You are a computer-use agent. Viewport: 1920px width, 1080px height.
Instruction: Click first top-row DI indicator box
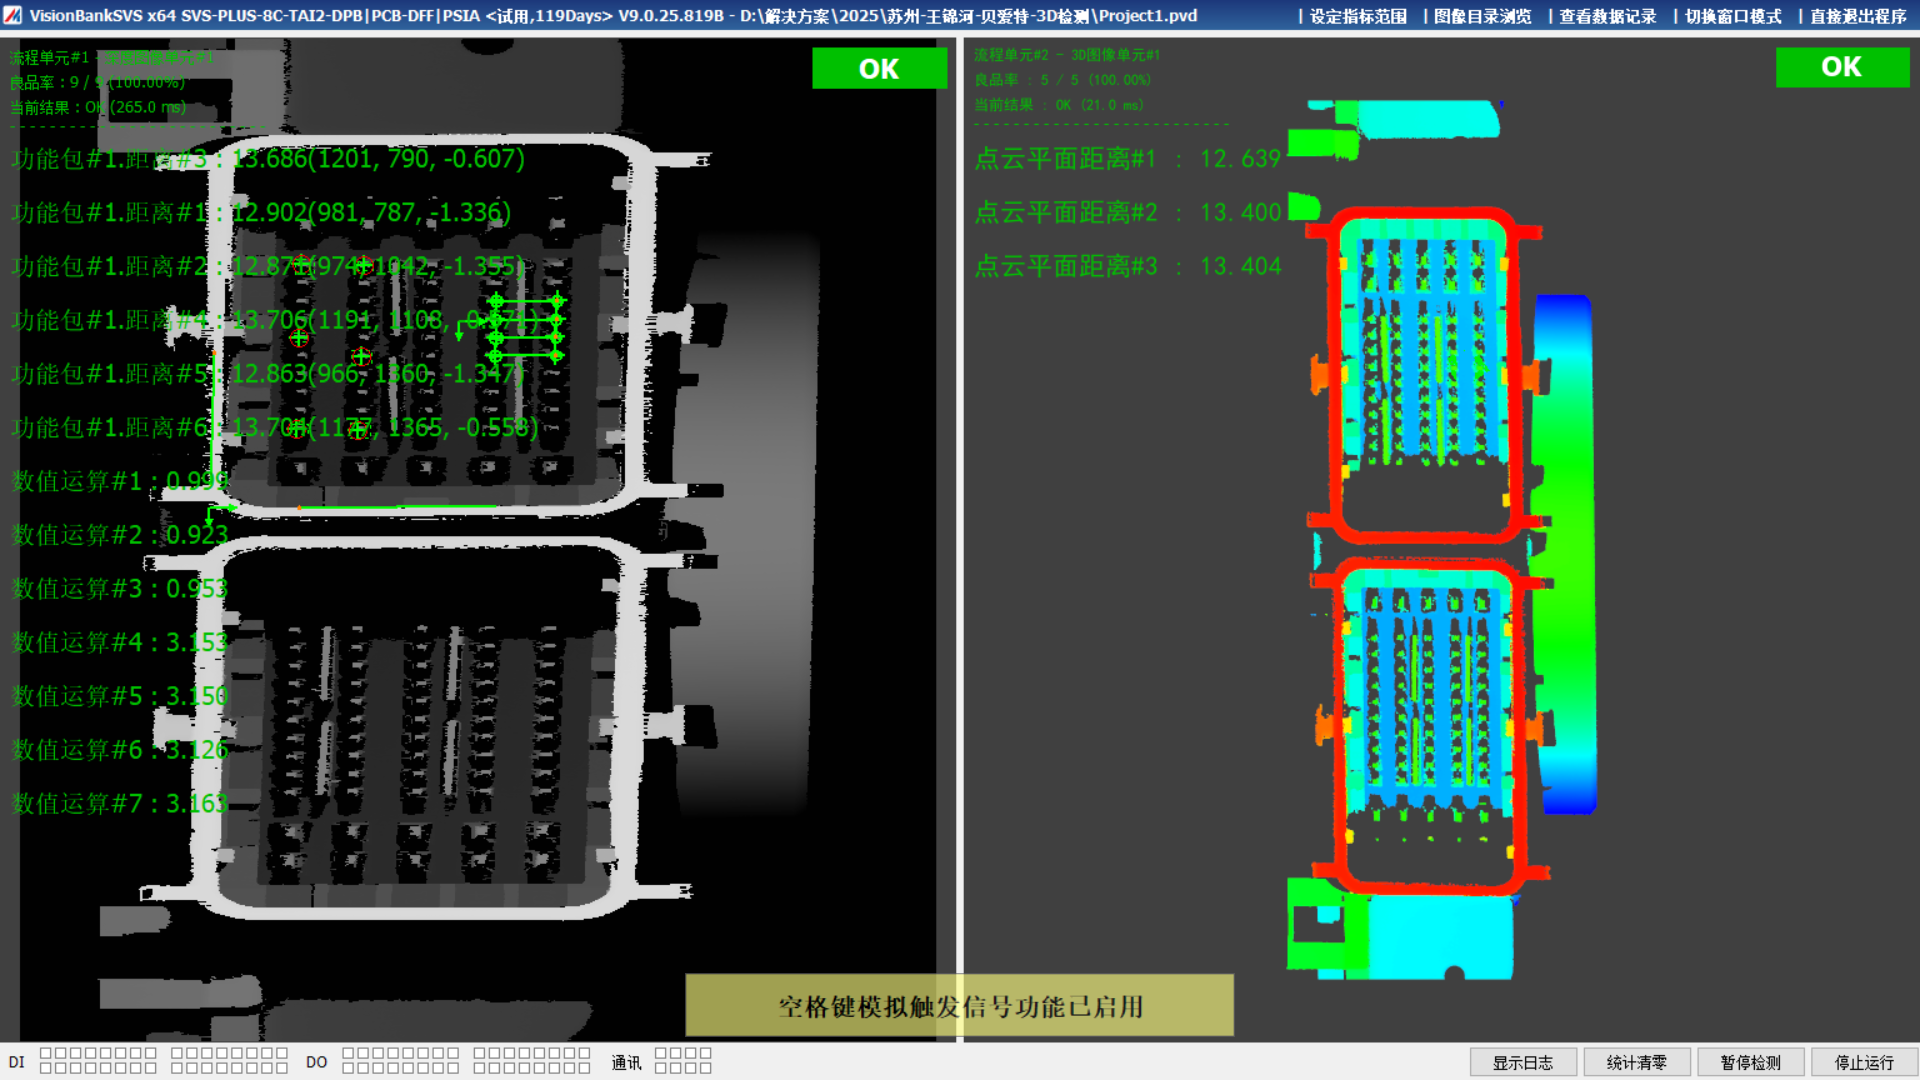[x=46, y=1053]
